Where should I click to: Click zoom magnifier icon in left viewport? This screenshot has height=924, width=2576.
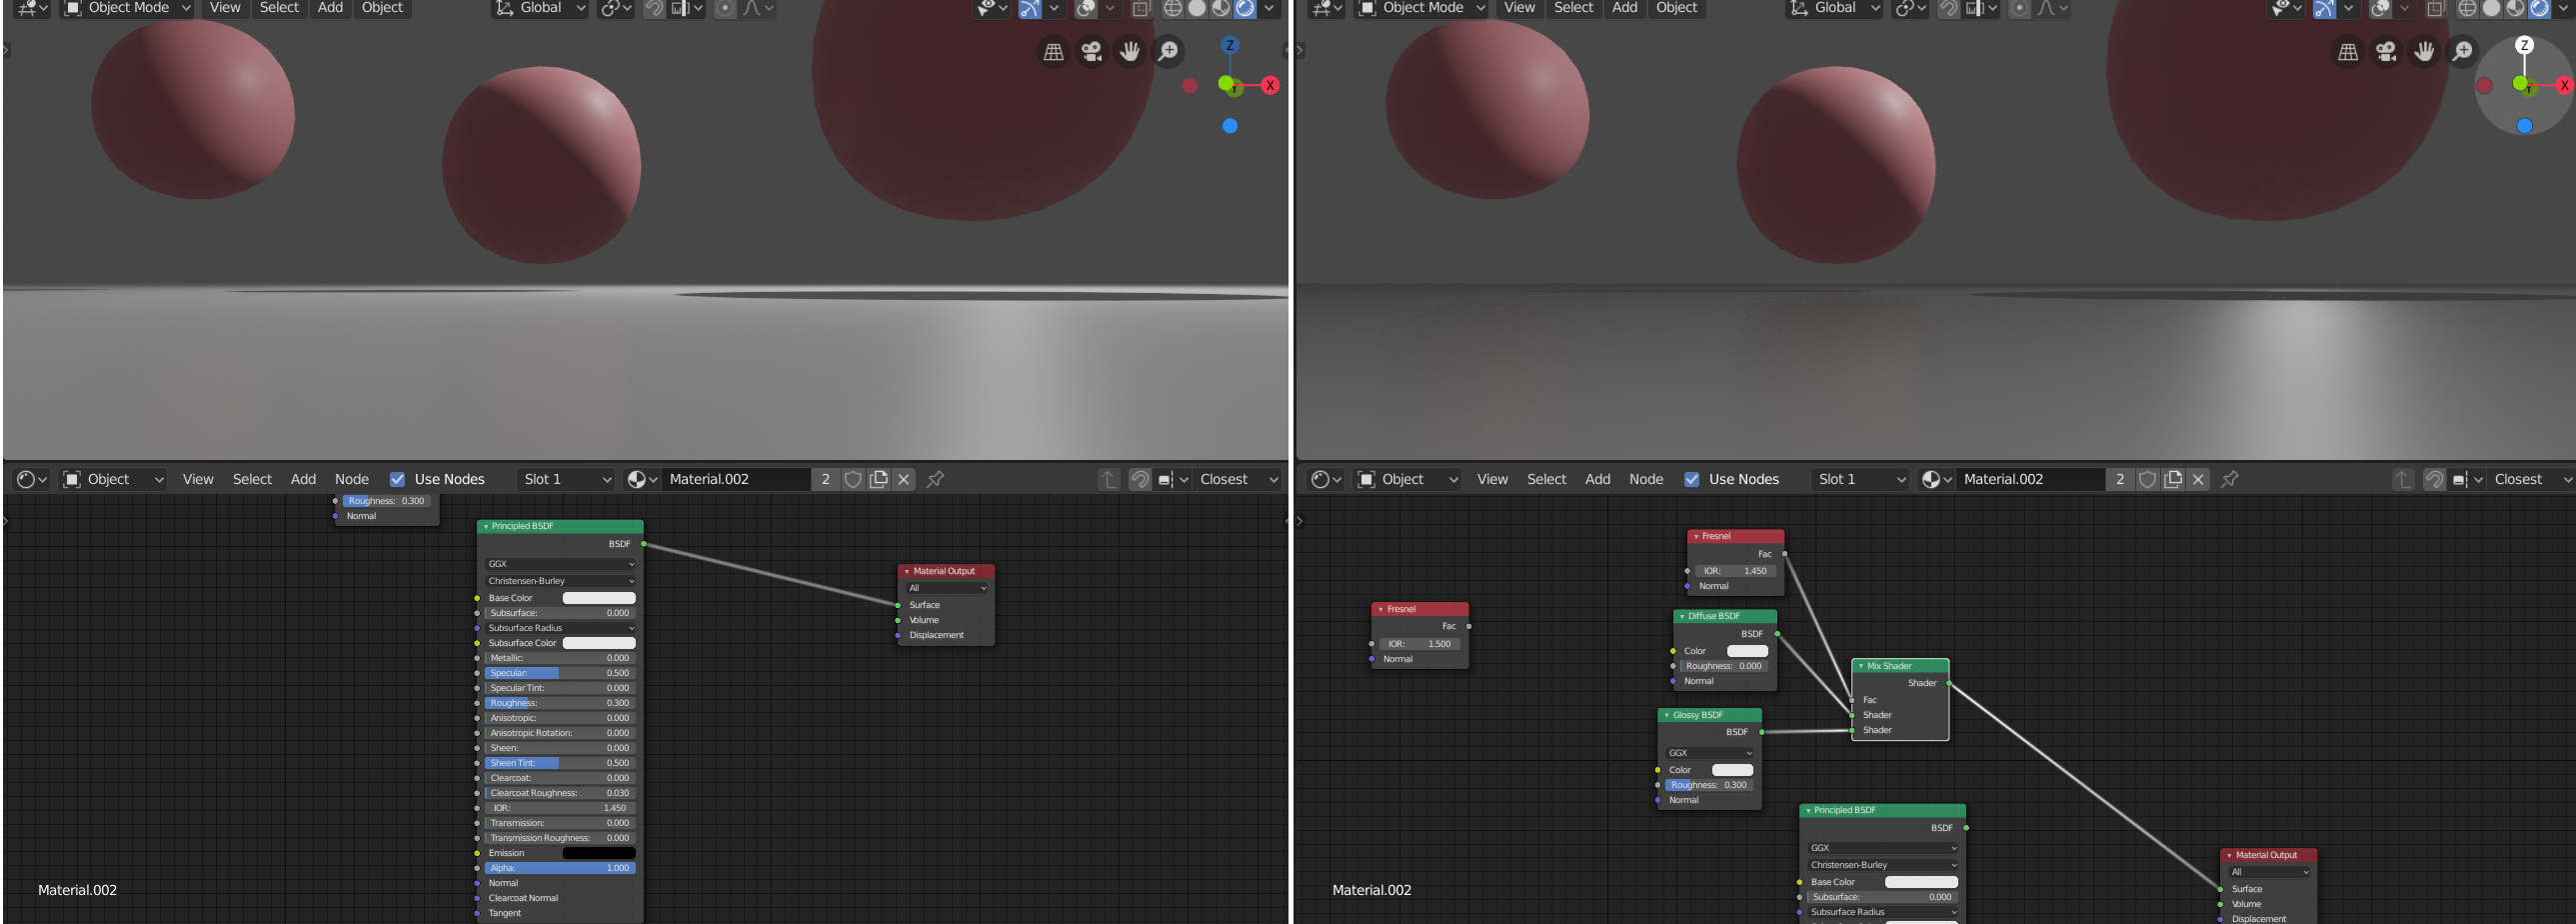pos(1168,51)
